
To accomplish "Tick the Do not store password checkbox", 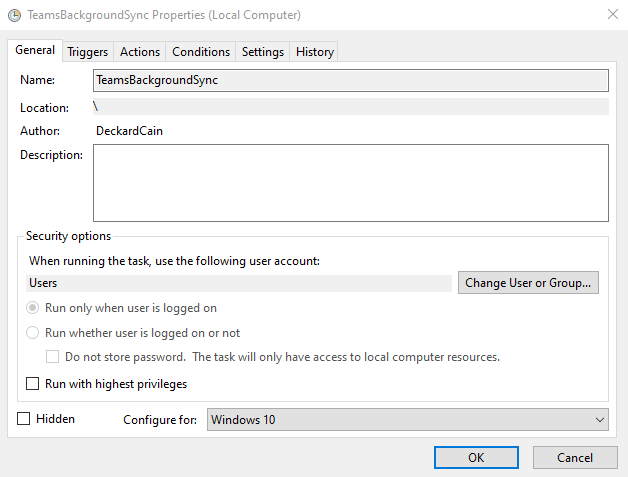I will (x=54, y=357).
